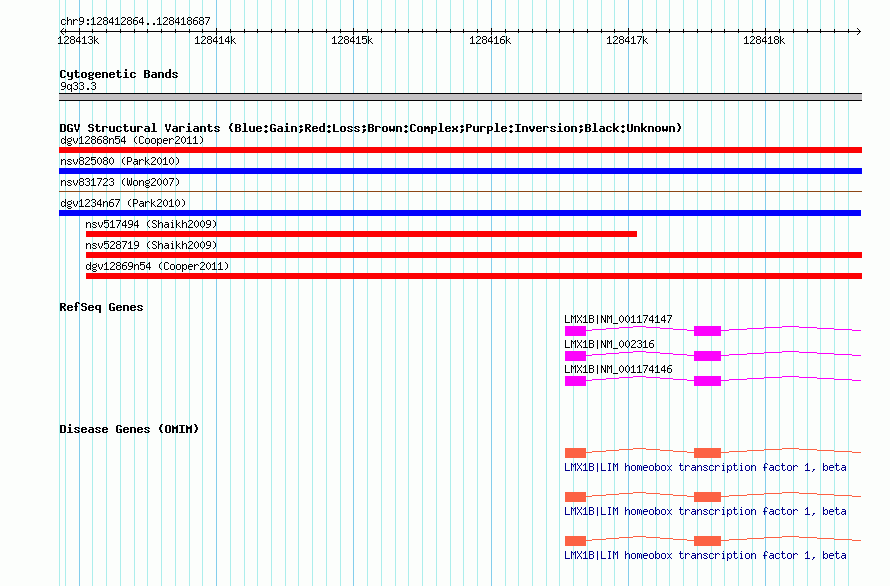
Task: Click second orange exon of bottom OMIM gene
Action: pyautogui.click(x=707, y=541)
